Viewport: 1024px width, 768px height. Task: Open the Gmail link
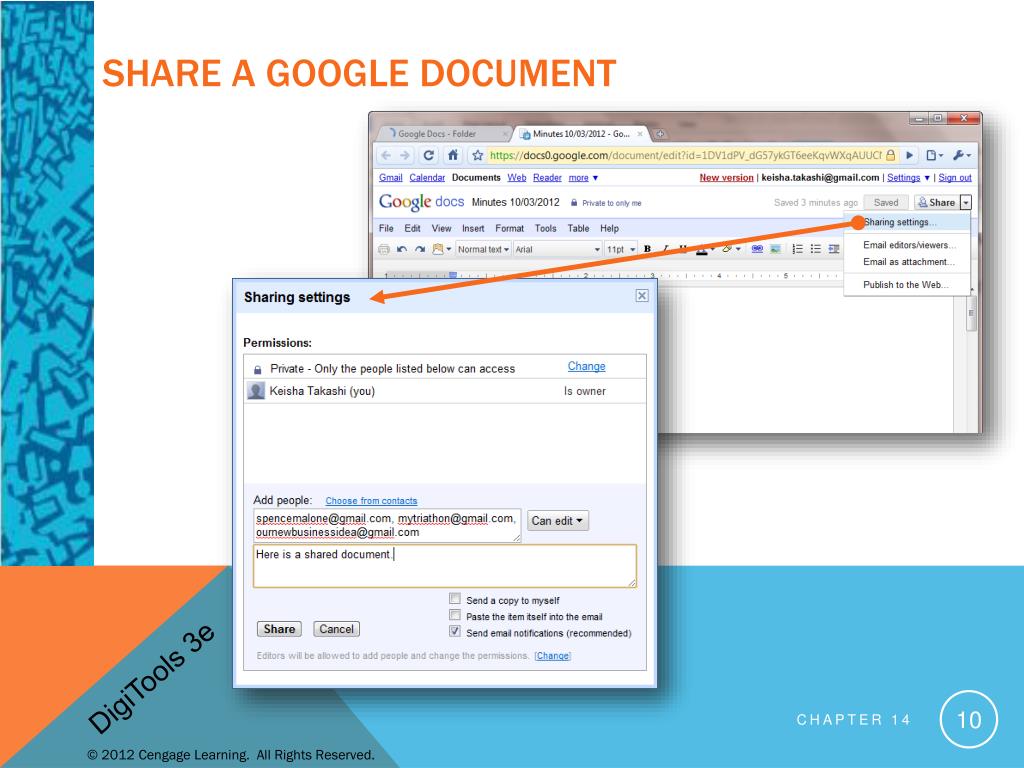pos(391,178)
